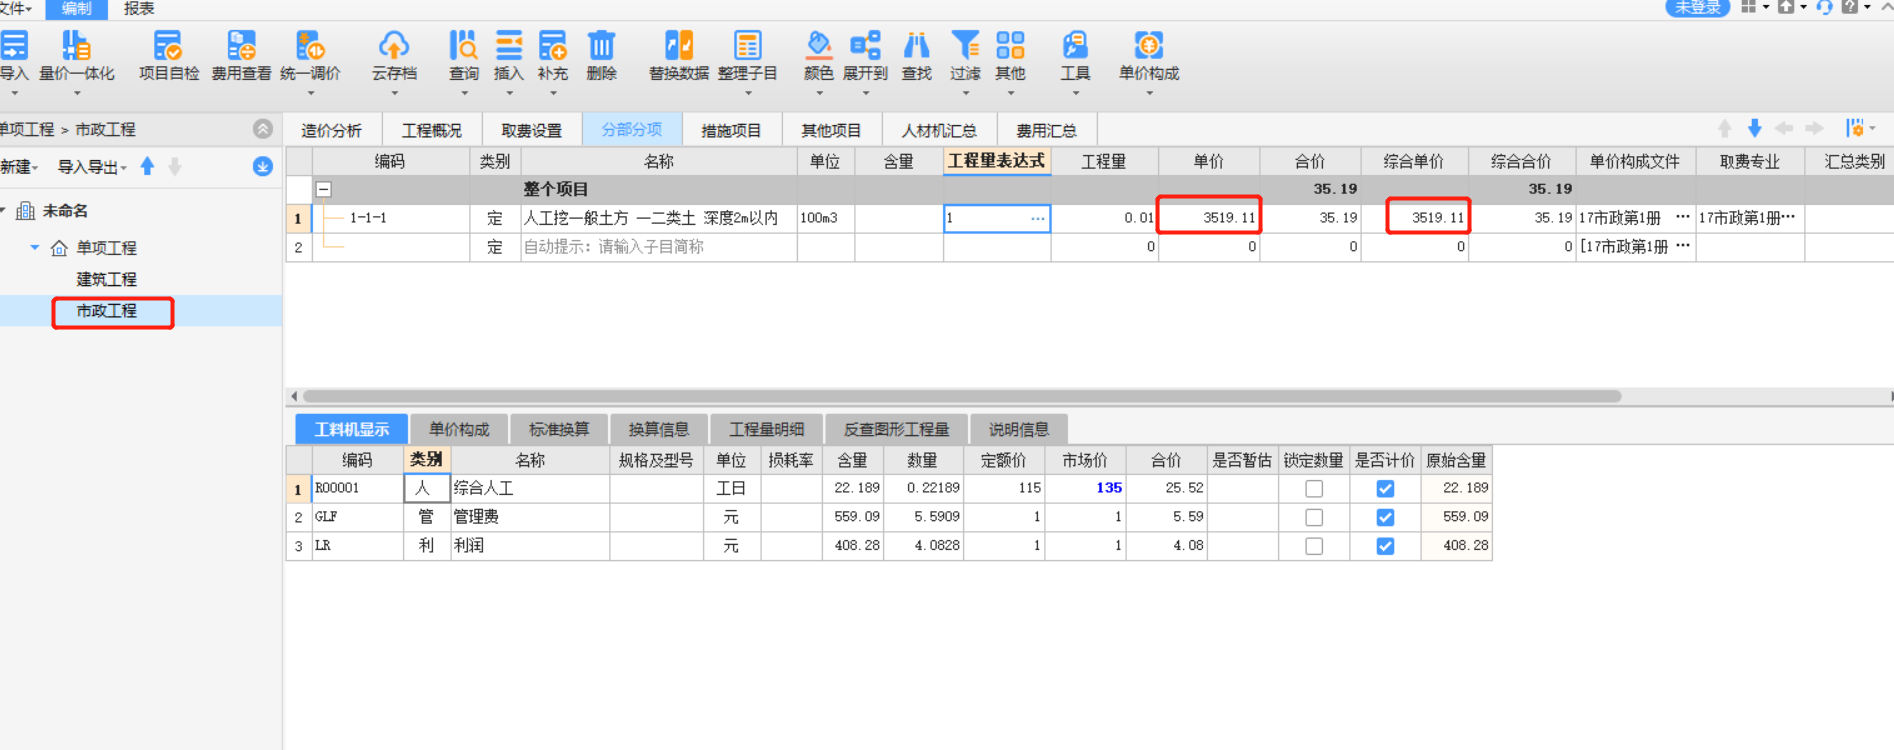1894x750 pixels.
Task: Click the 插入 insert icon
Action: [x=508, y=46]
